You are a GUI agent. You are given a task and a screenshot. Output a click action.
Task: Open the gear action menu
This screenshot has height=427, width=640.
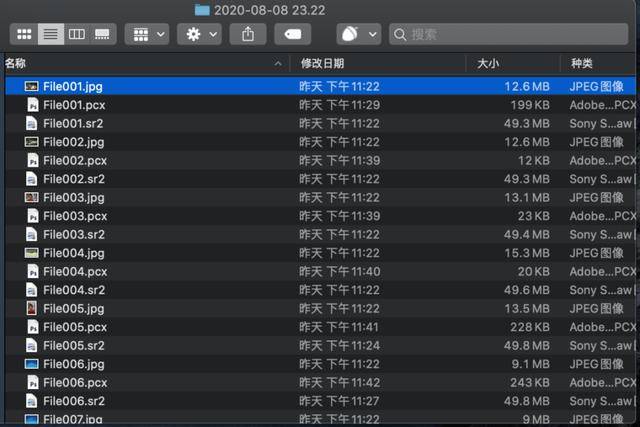point(199,34)
